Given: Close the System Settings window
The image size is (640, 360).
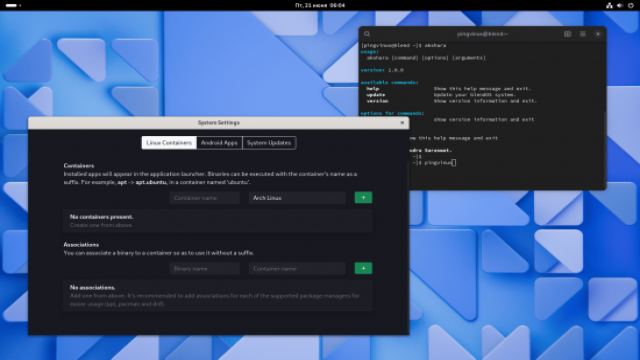Looking at the screenshot, I should pos(402,122).
